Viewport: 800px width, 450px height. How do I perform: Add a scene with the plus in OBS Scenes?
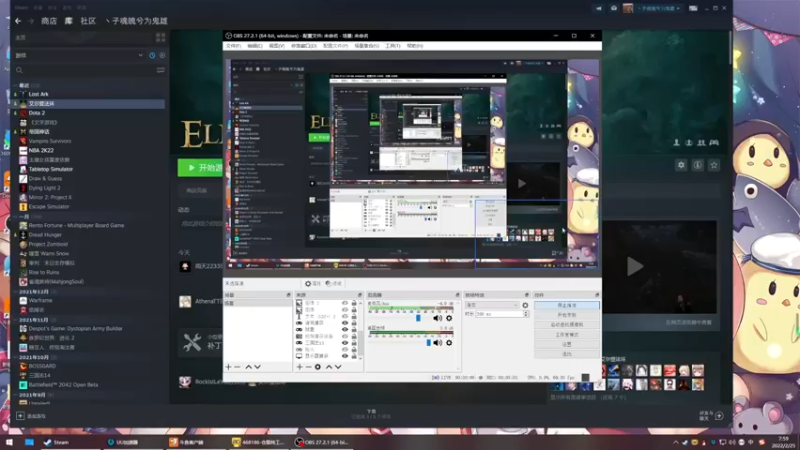pos(228,367)
